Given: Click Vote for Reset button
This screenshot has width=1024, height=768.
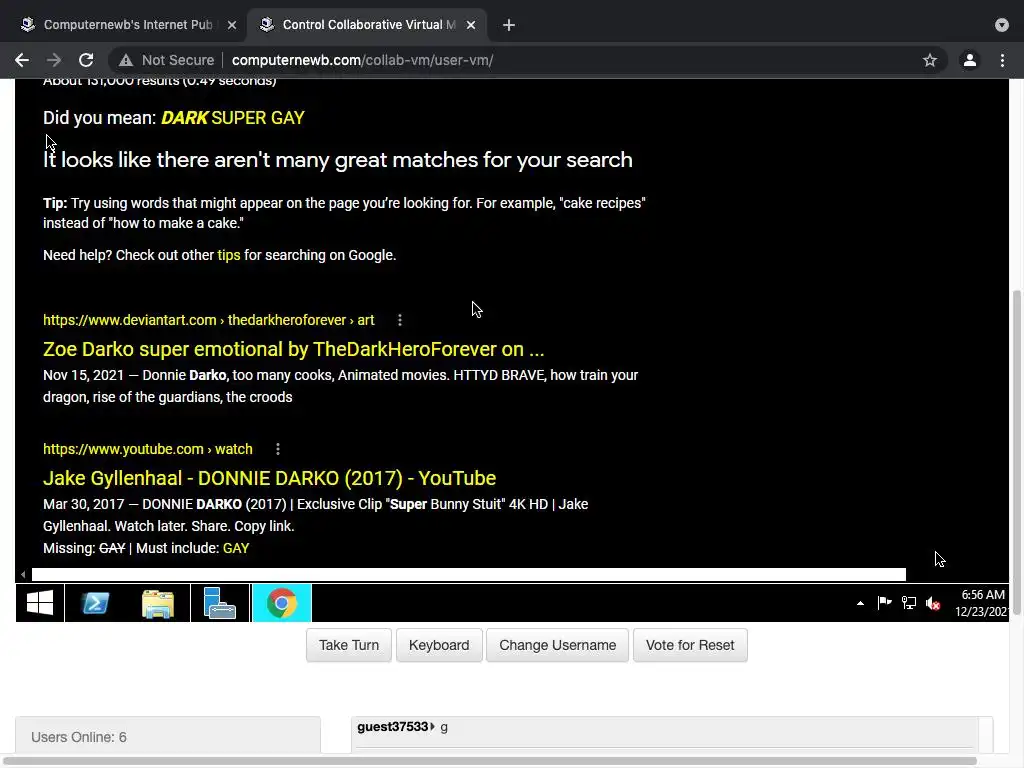Looking at the screenshot, I should pyautogui.click(x=690, y=645).
